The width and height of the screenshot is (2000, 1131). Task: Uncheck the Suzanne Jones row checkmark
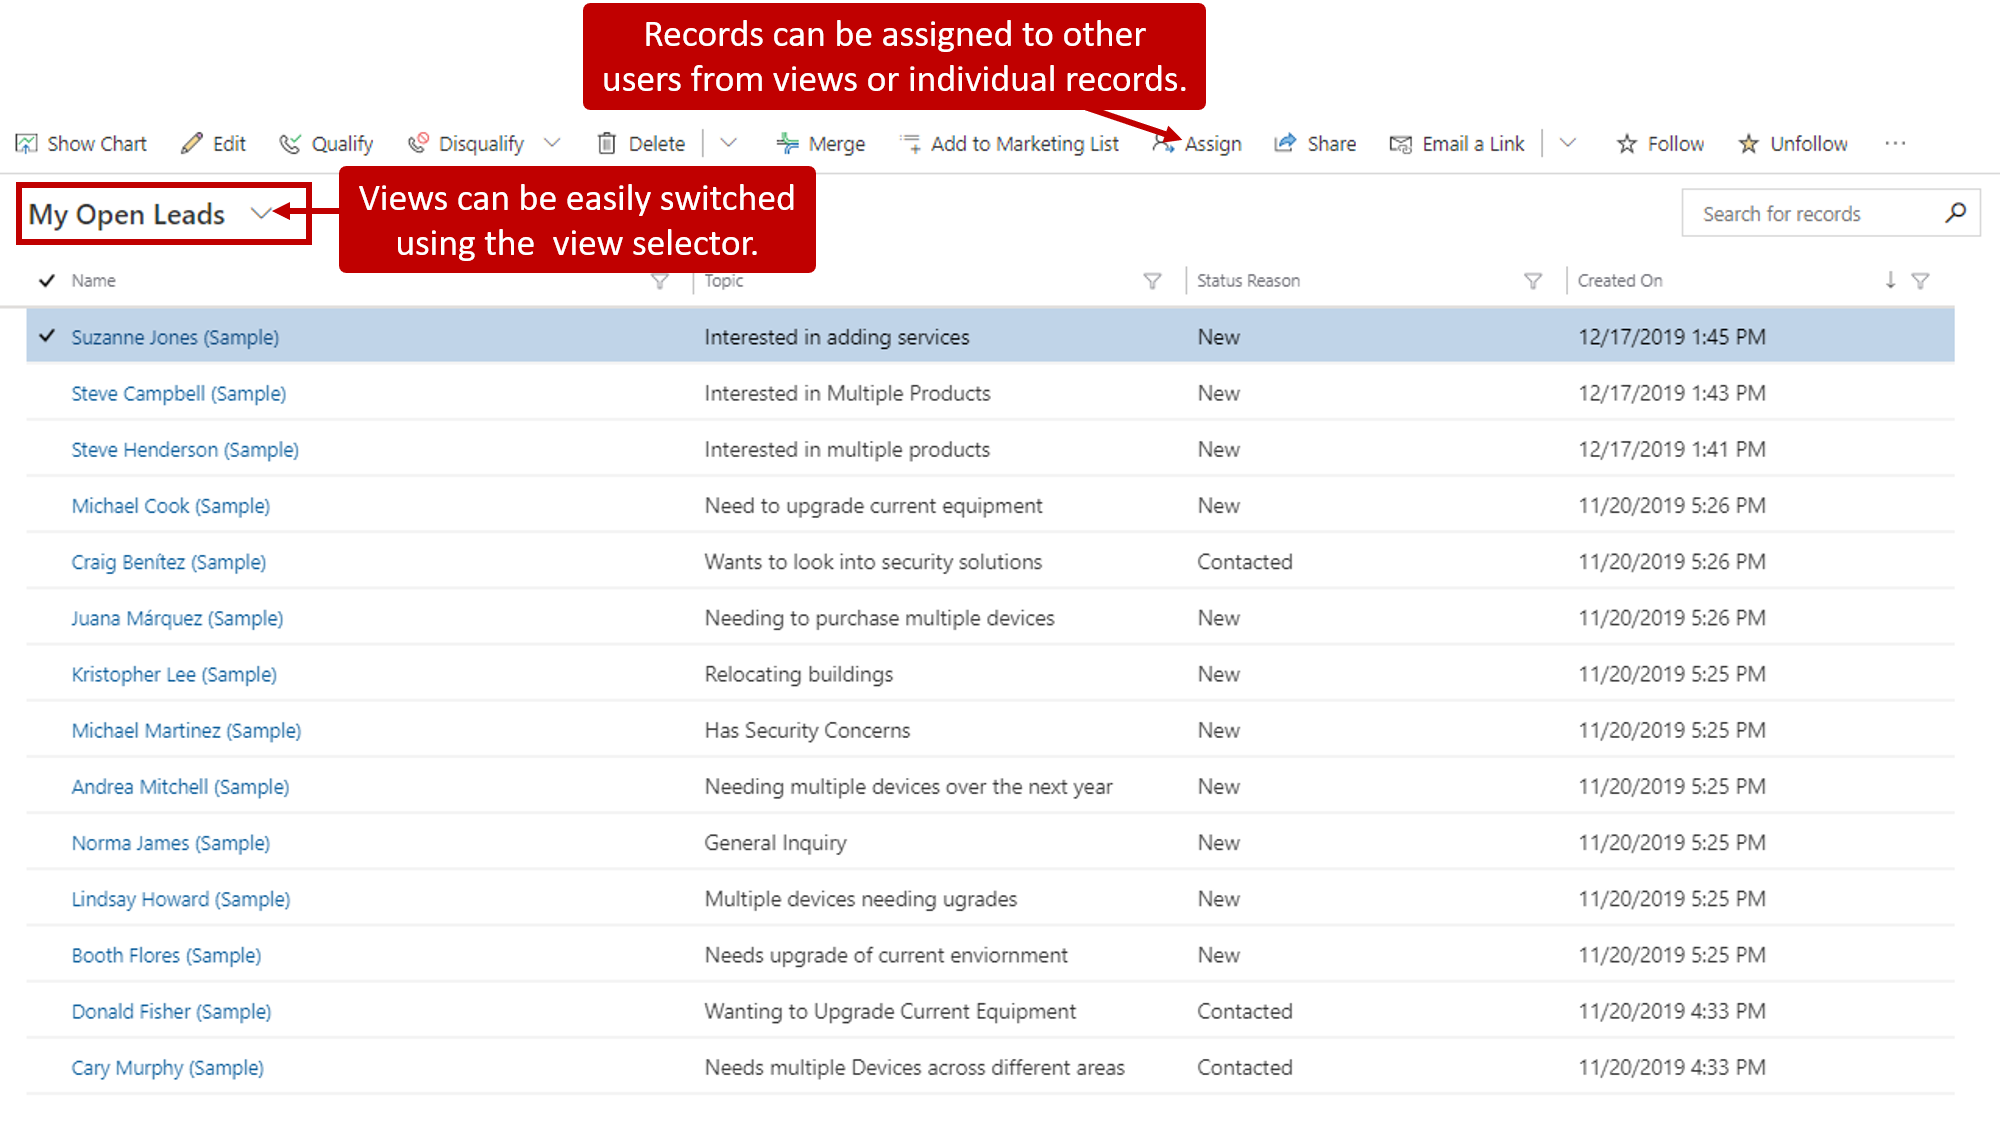pos(46,336)
